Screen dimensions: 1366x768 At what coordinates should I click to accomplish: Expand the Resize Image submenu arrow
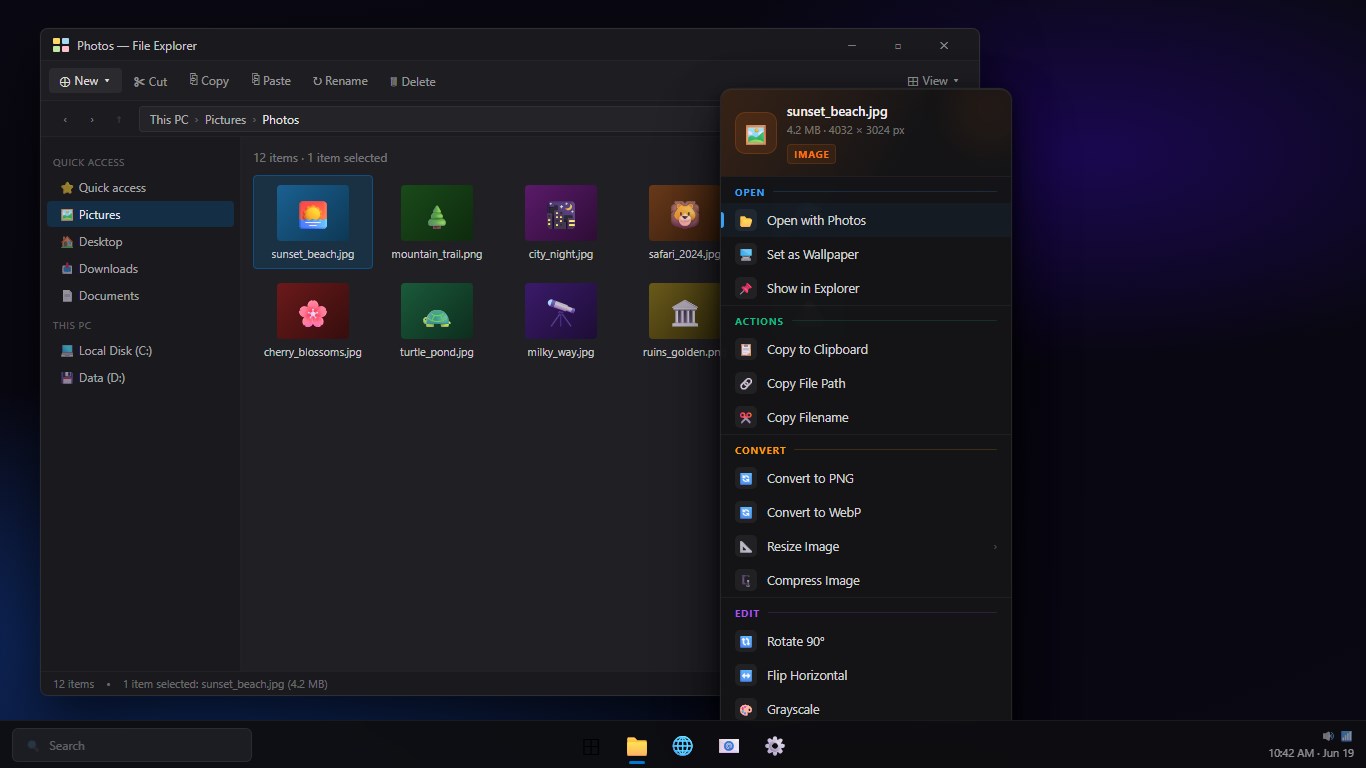(995, 547)
